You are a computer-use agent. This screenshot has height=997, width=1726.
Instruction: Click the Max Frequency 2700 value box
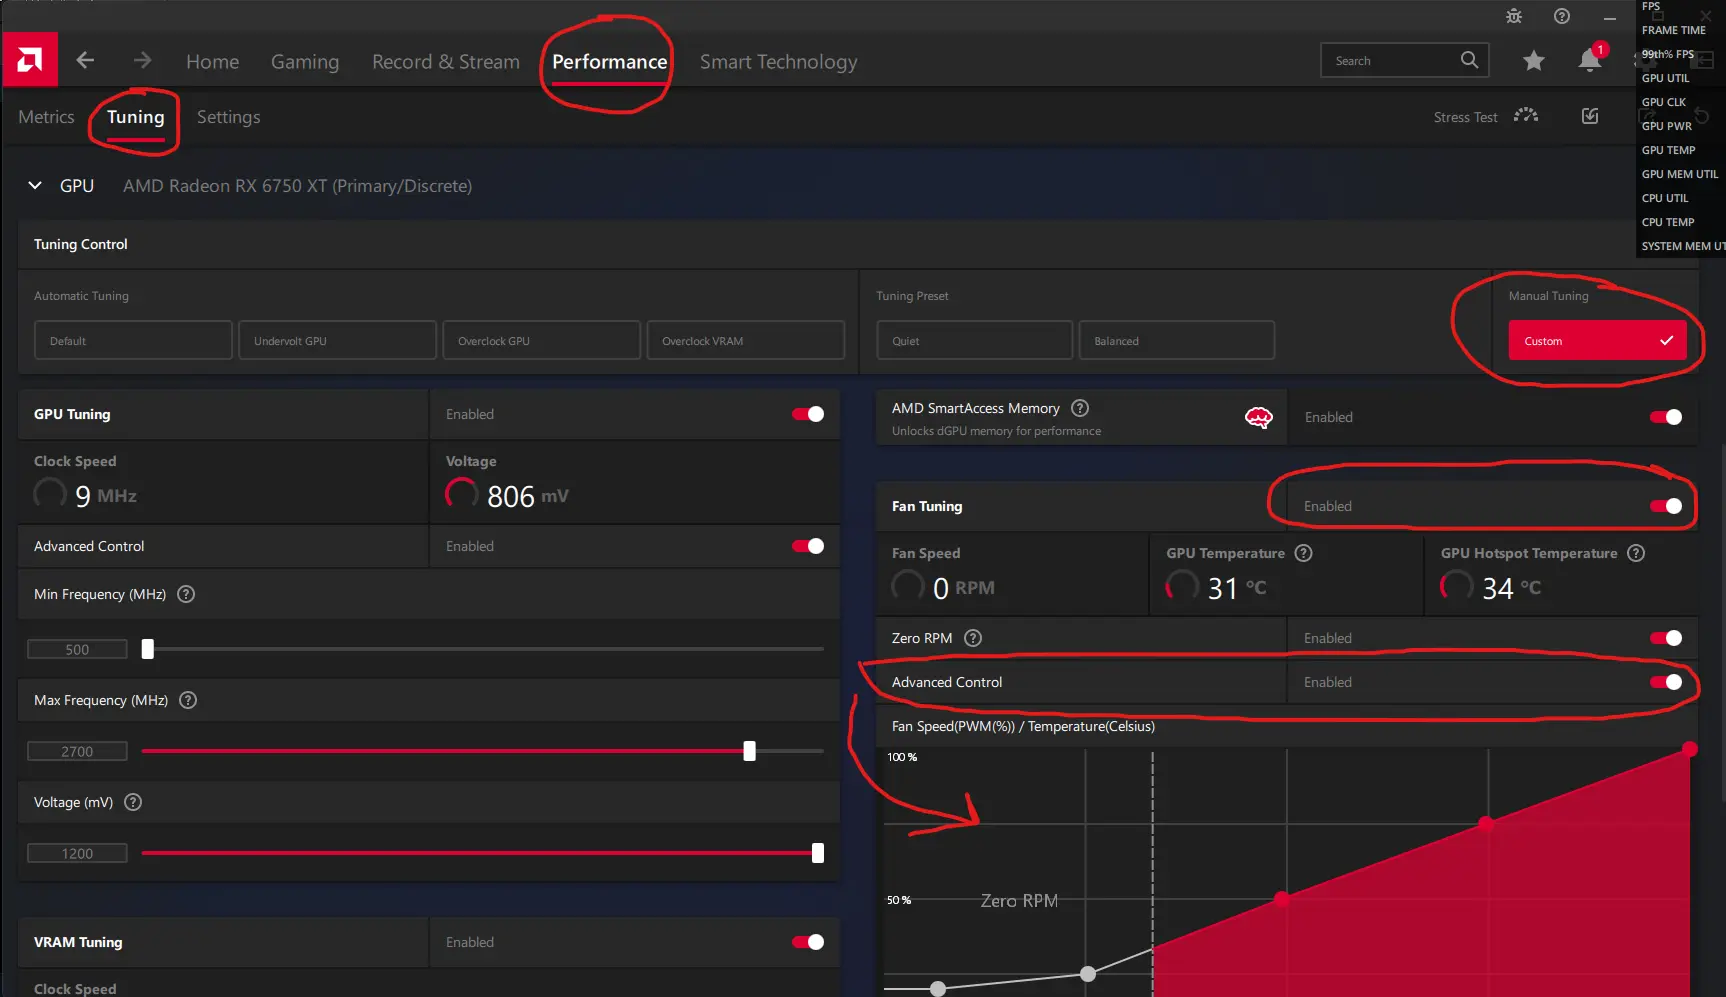[x=77, y=751]
